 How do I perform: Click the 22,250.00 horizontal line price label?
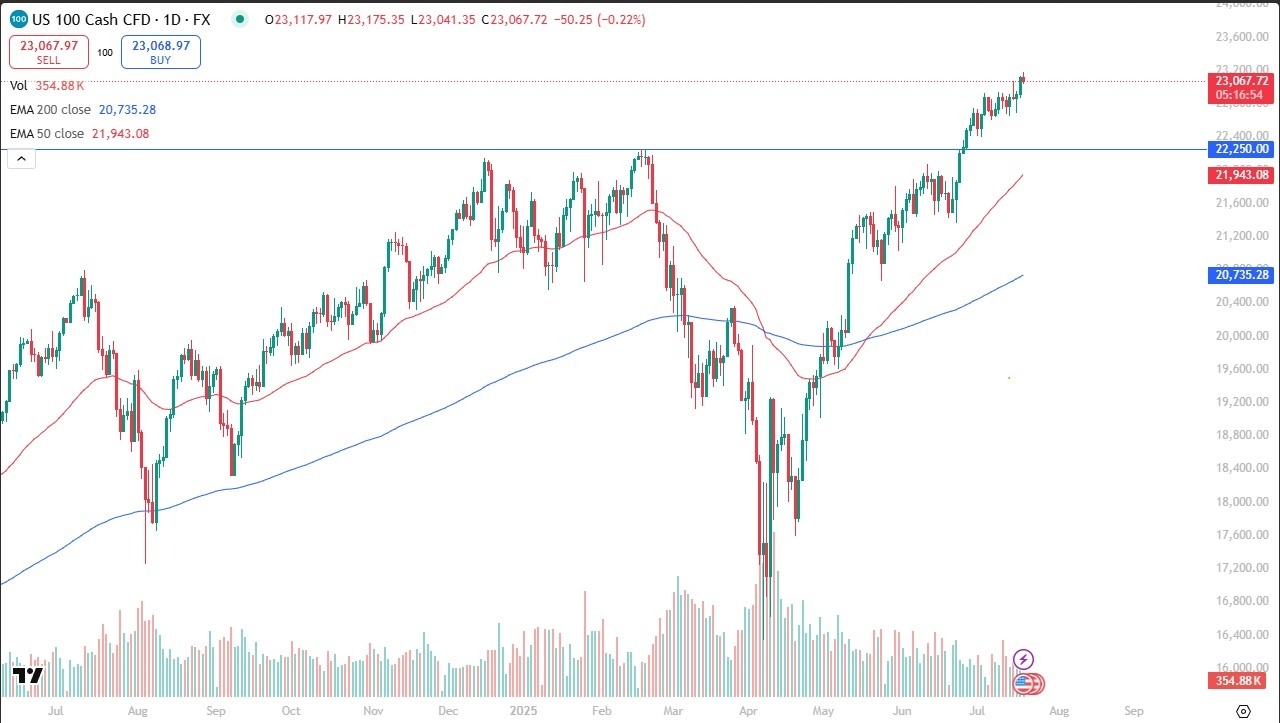[x=1242, y=149]
